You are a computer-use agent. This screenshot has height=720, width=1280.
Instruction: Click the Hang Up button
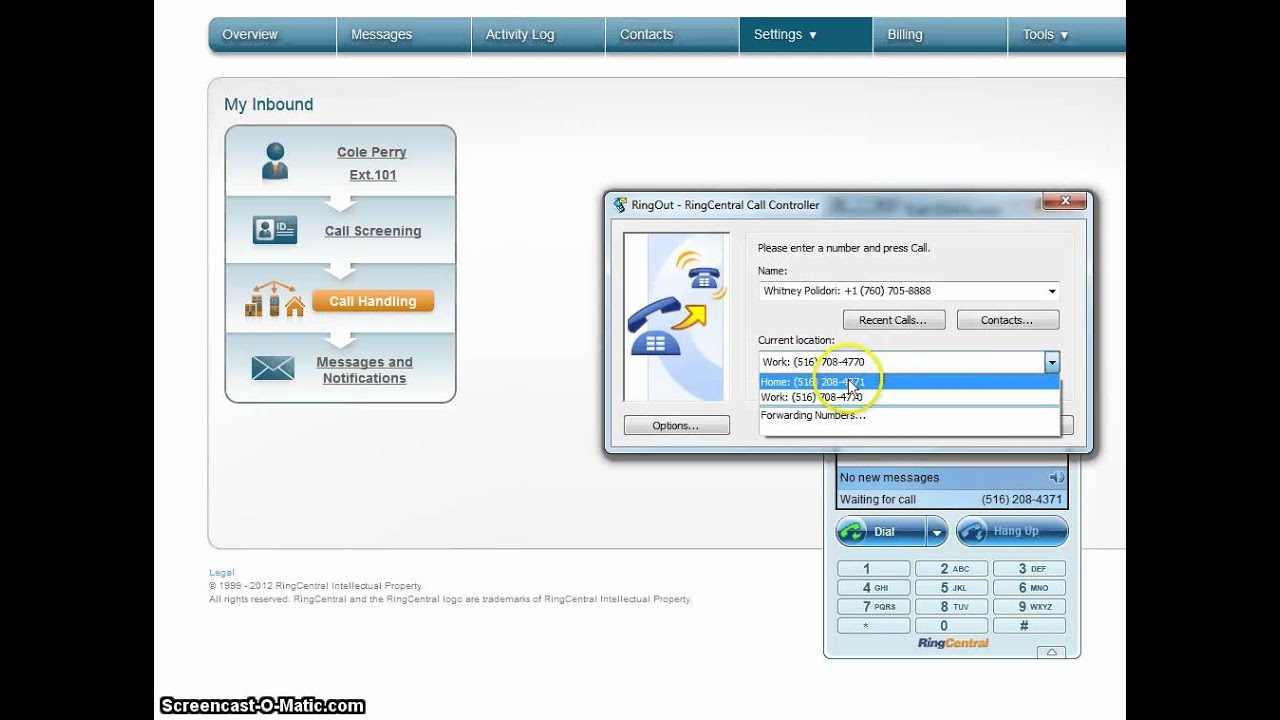coord(1012,531)
